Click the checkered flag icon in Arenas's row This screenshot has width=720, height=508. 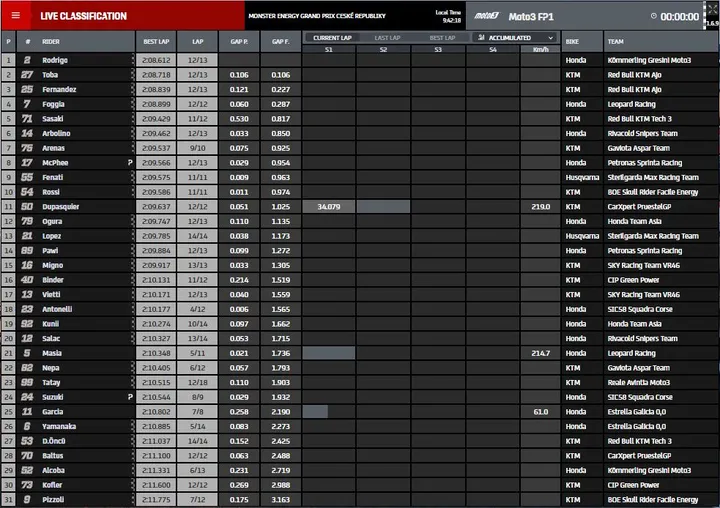coord(133,148)
